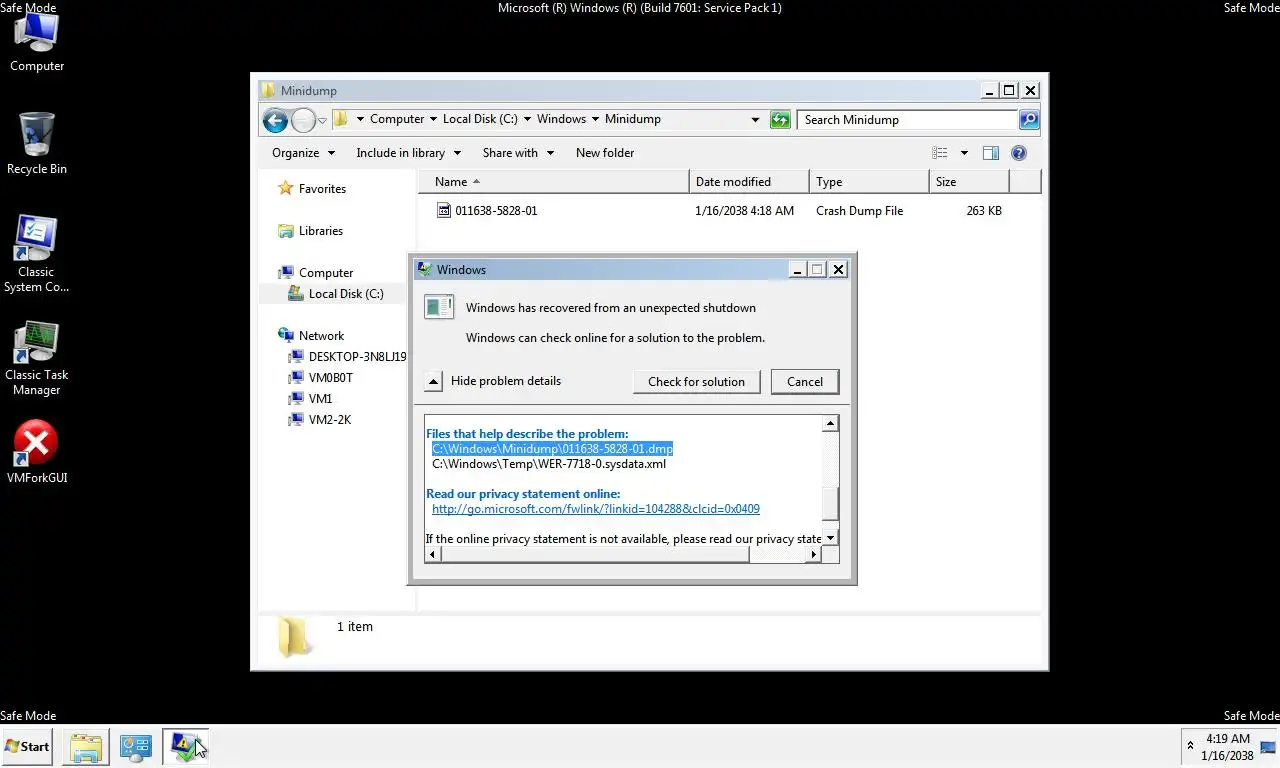Click the Crash Dump File type cell
Screen dimensions: 1280x768
(x=859, y=211)
